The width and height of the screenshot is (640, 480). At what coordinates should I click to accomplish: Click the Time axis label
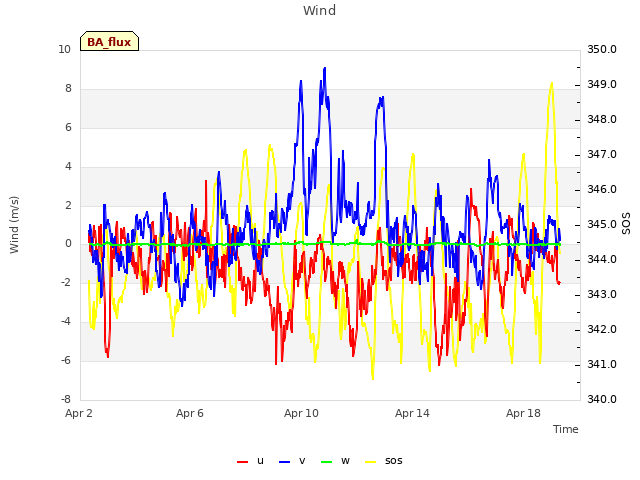566,429
